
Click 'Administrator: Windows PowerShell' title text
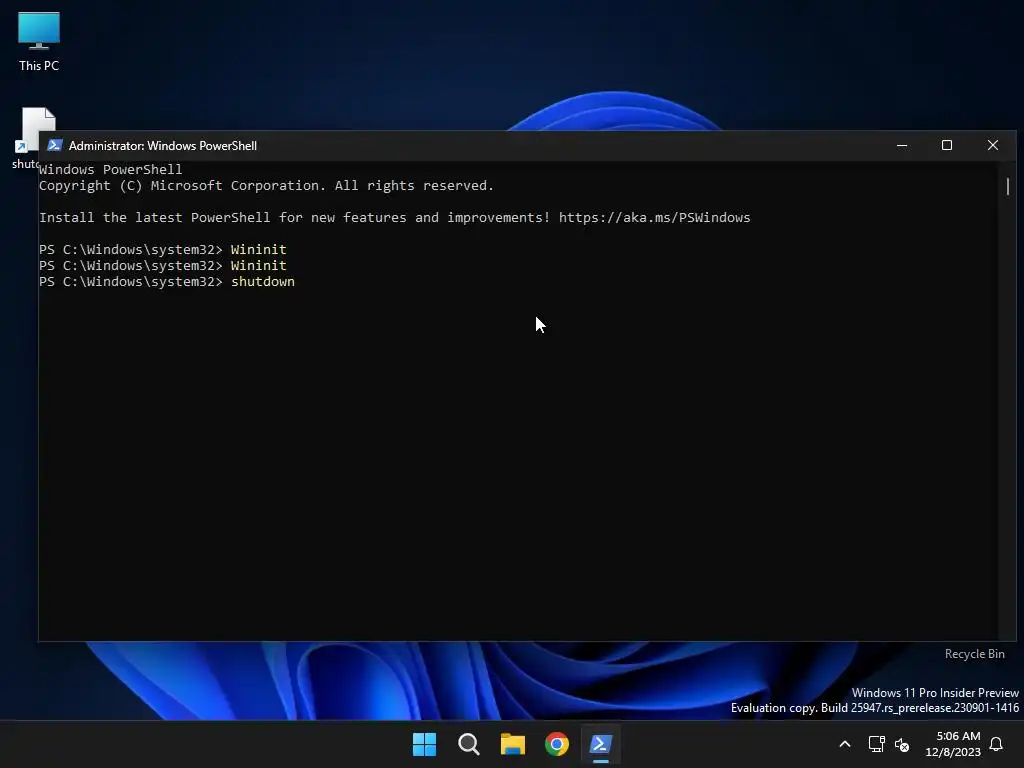[x=163, y=146]
